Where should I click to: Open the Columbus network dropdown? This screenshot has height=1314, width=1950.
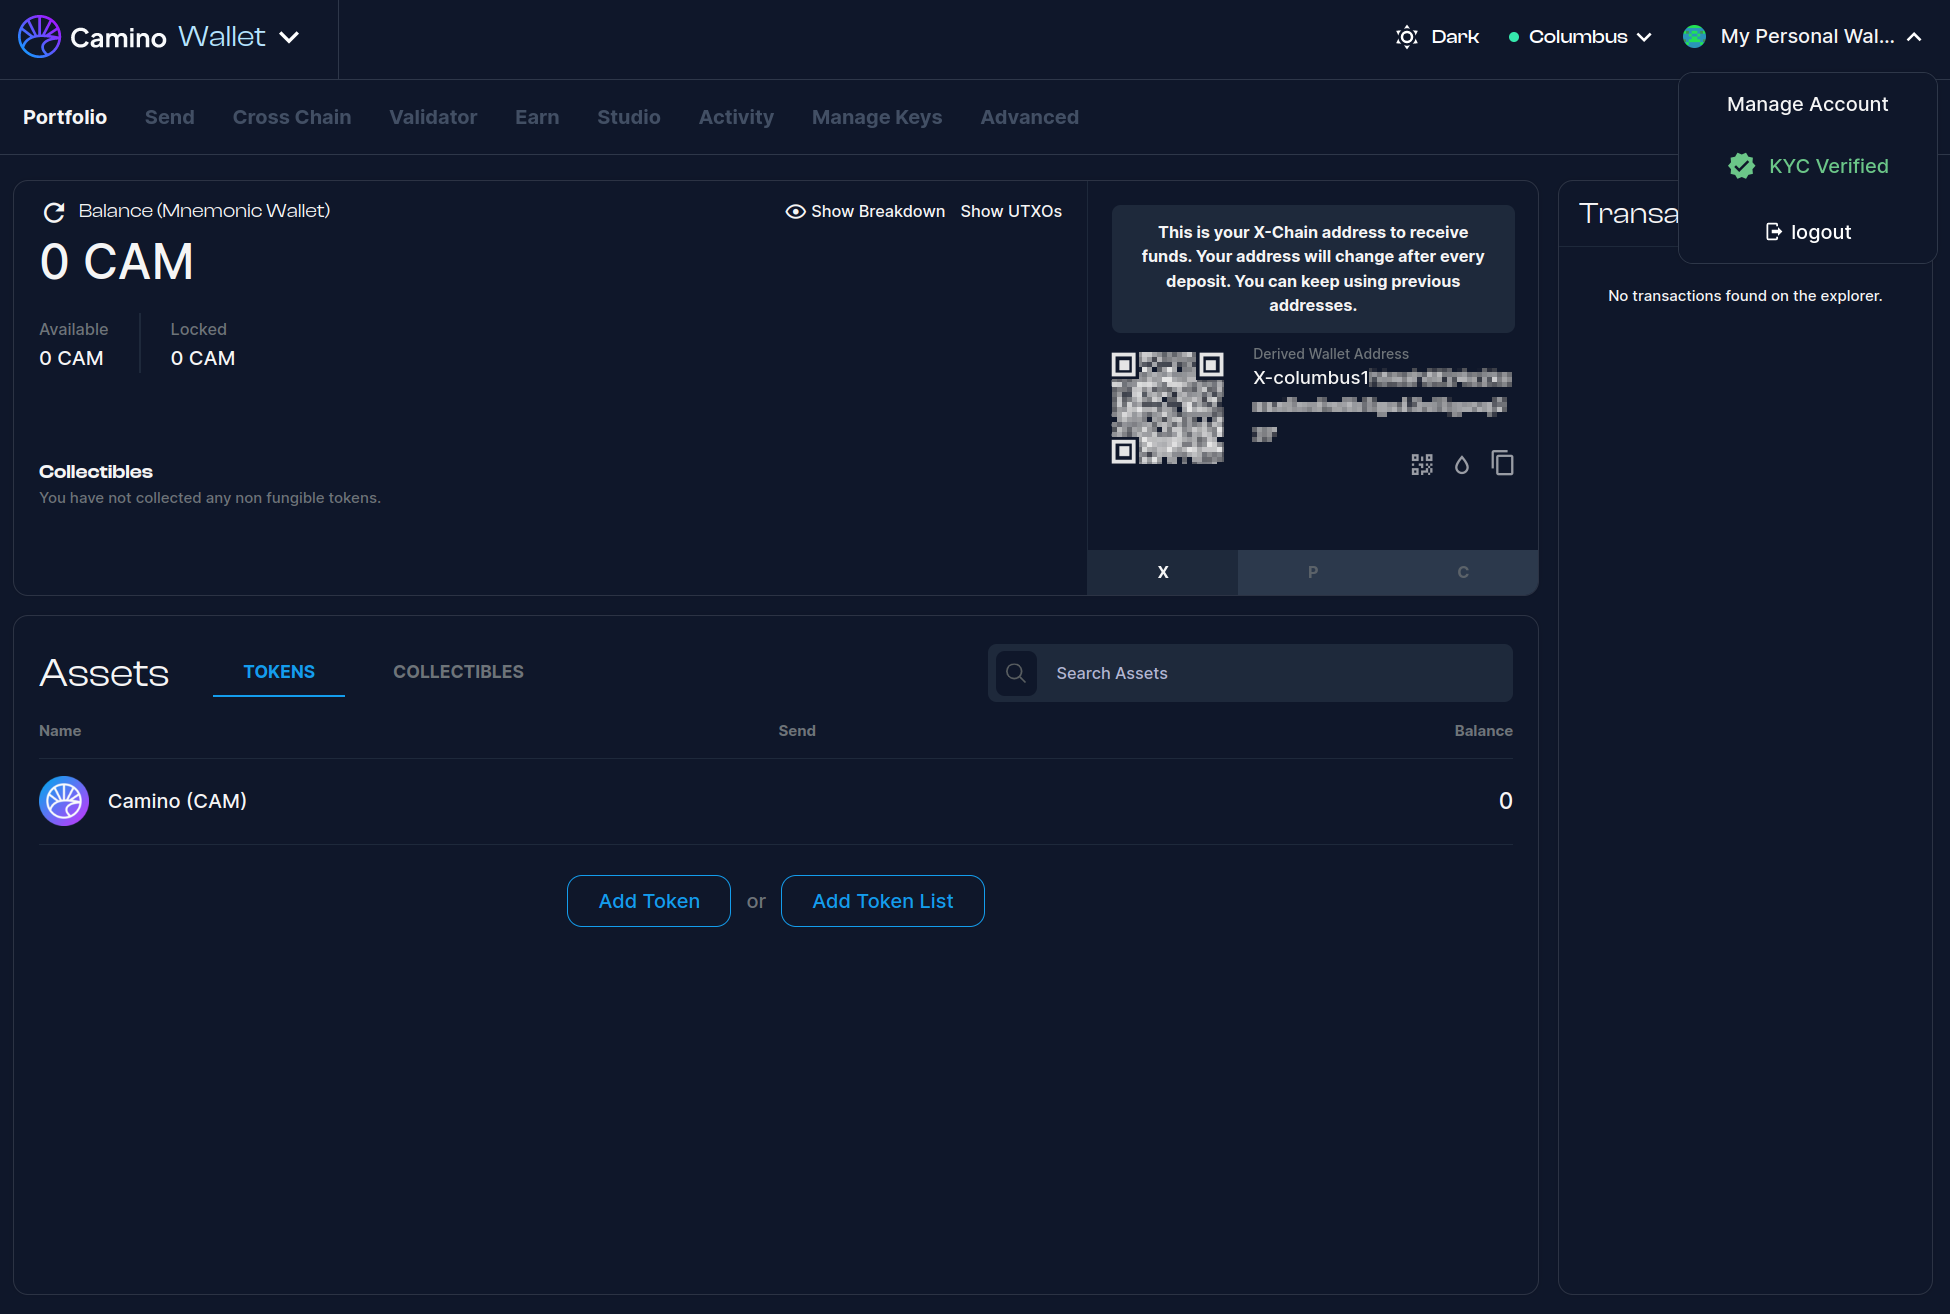click(1580, 37)
